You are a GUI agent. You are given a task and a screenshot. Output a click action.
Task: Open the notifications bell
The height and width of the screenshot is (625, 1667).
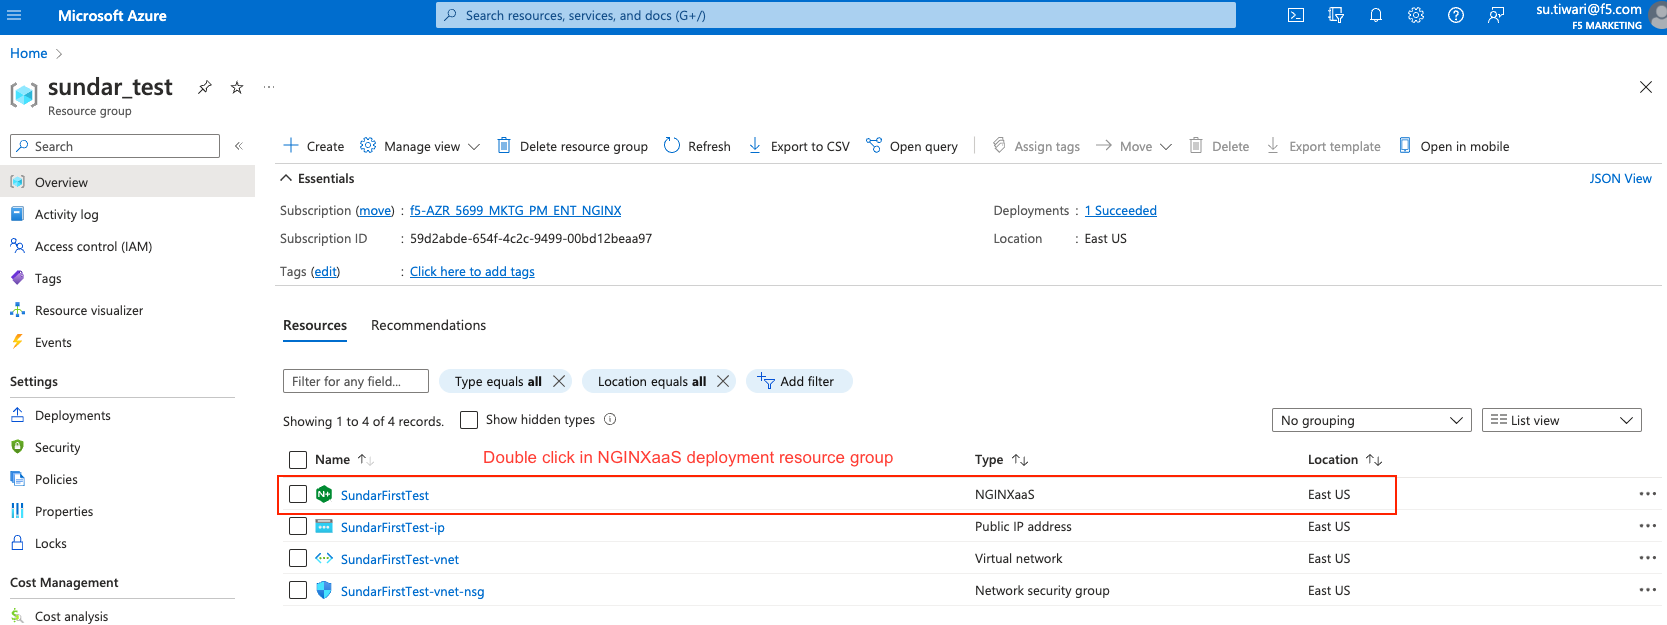click(x=1376, y=15)
